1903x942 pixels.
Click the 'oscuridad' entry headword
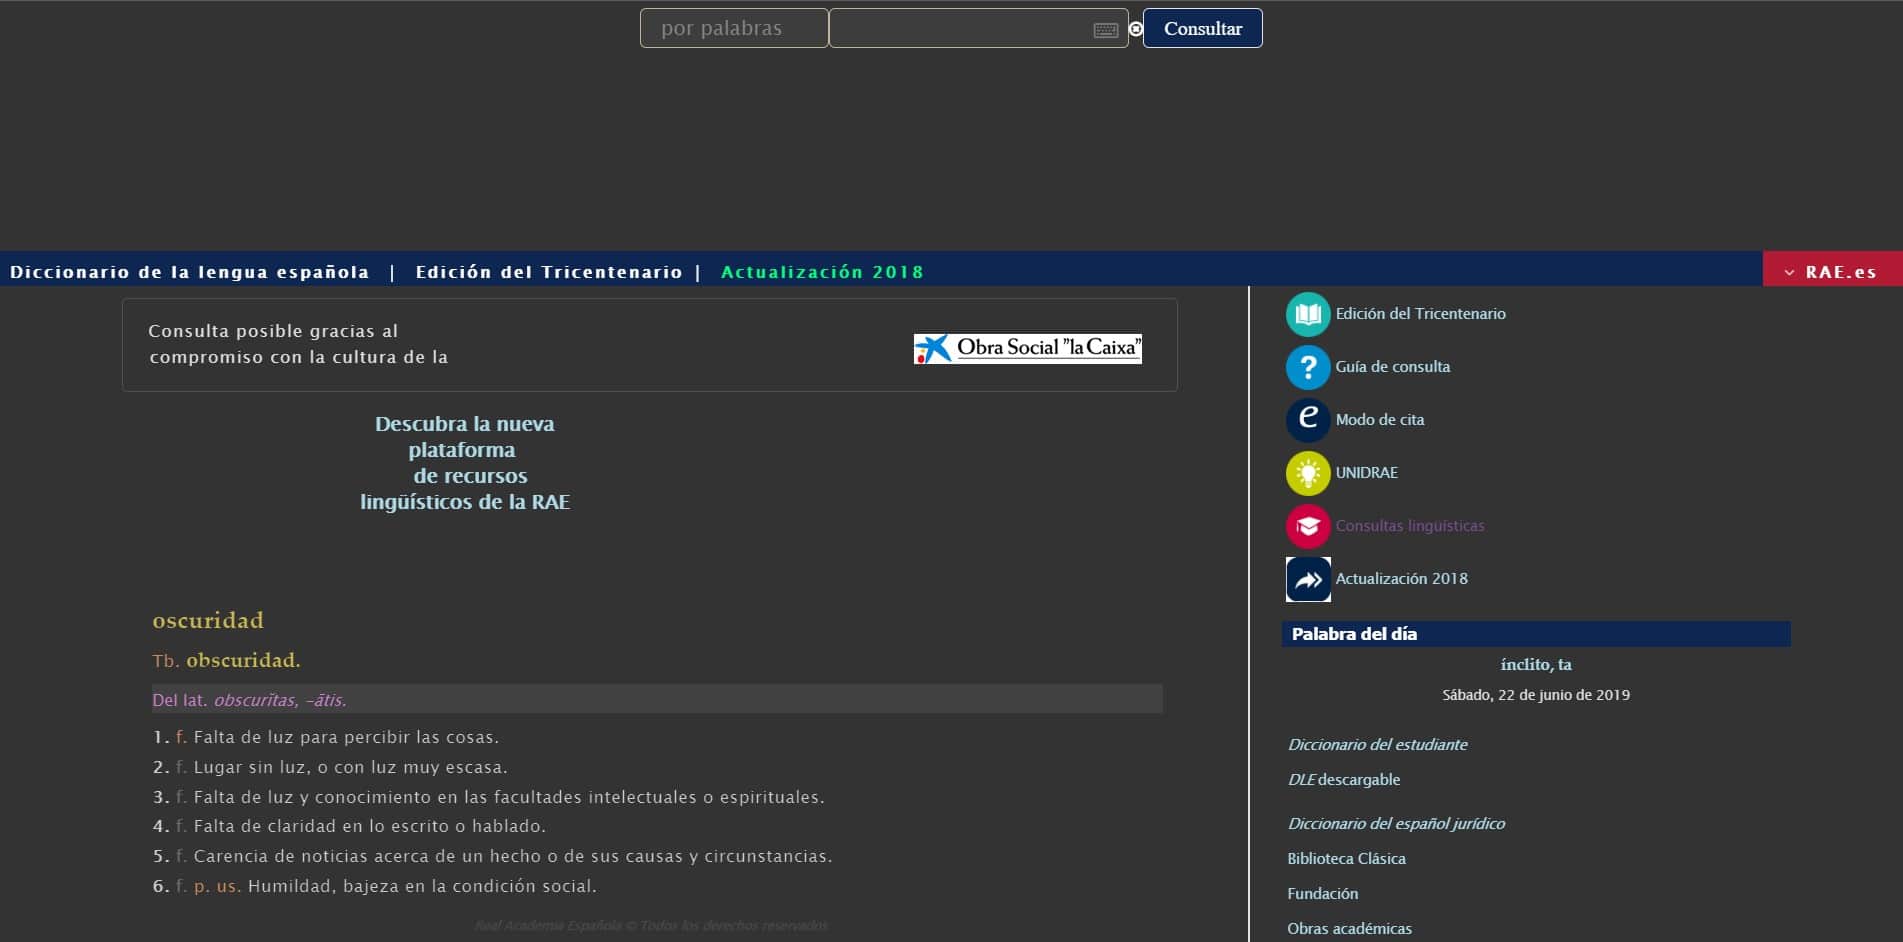pyautogui.click(x=208, y=620)
